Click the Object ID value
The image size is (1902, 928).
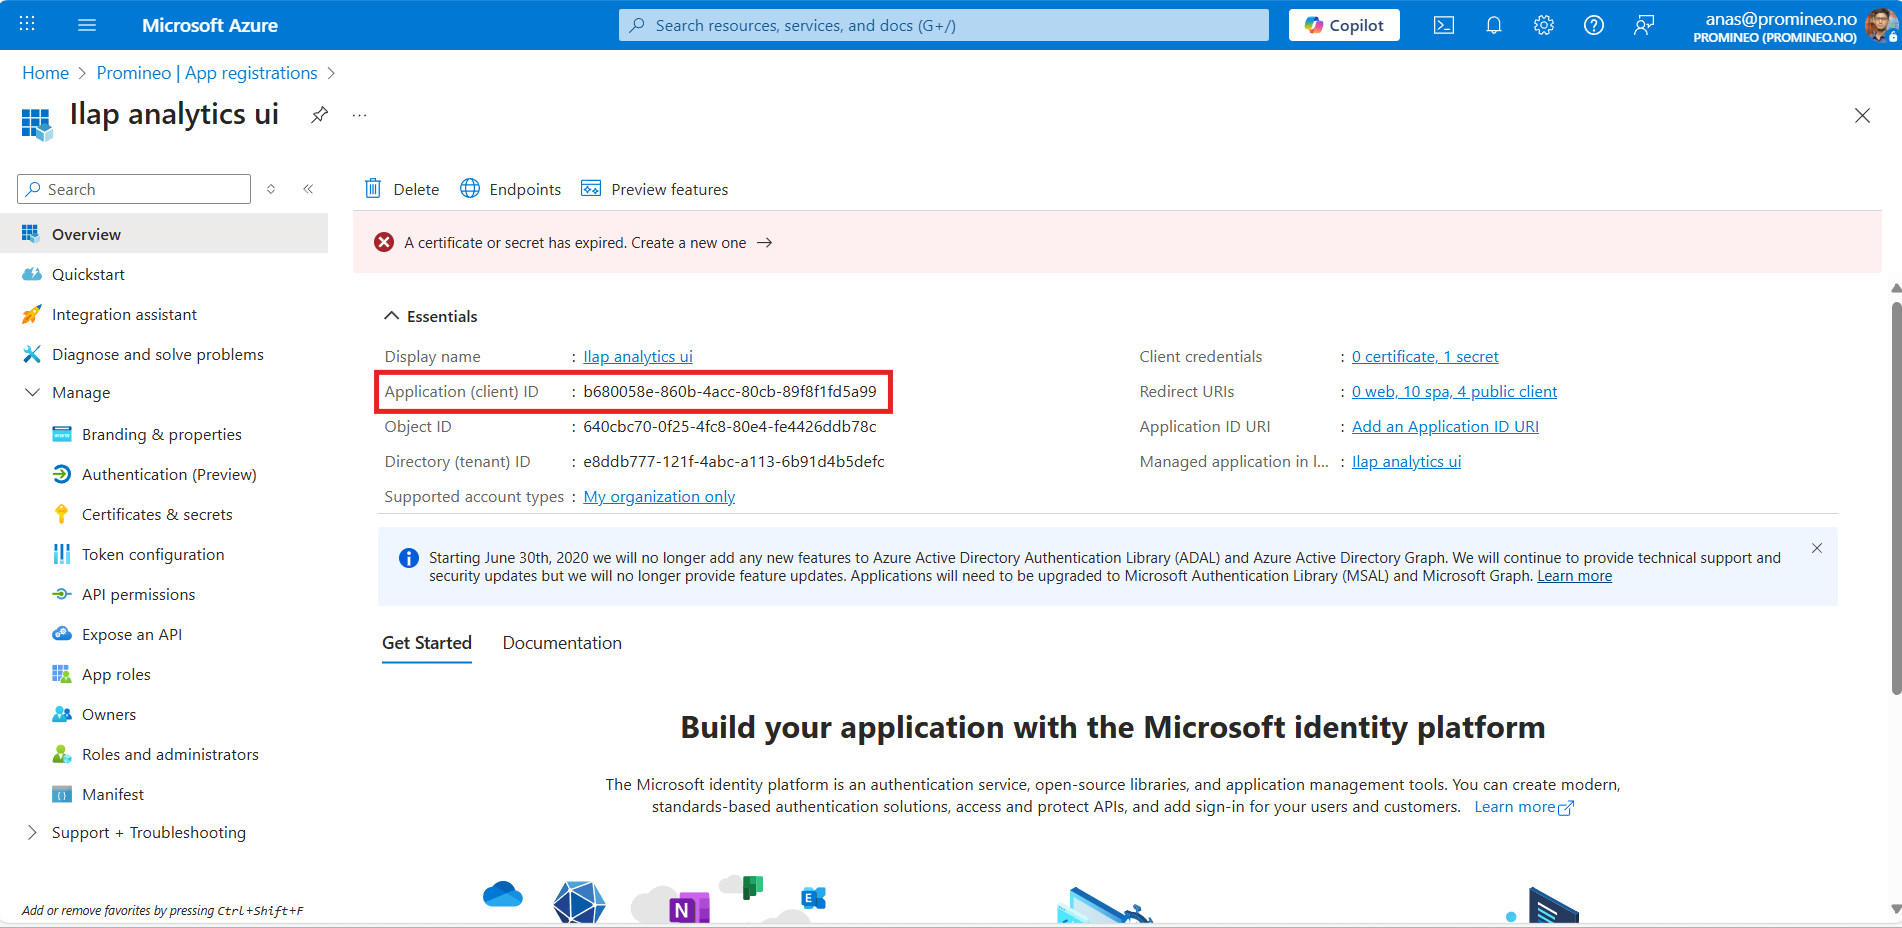point(730,426)
